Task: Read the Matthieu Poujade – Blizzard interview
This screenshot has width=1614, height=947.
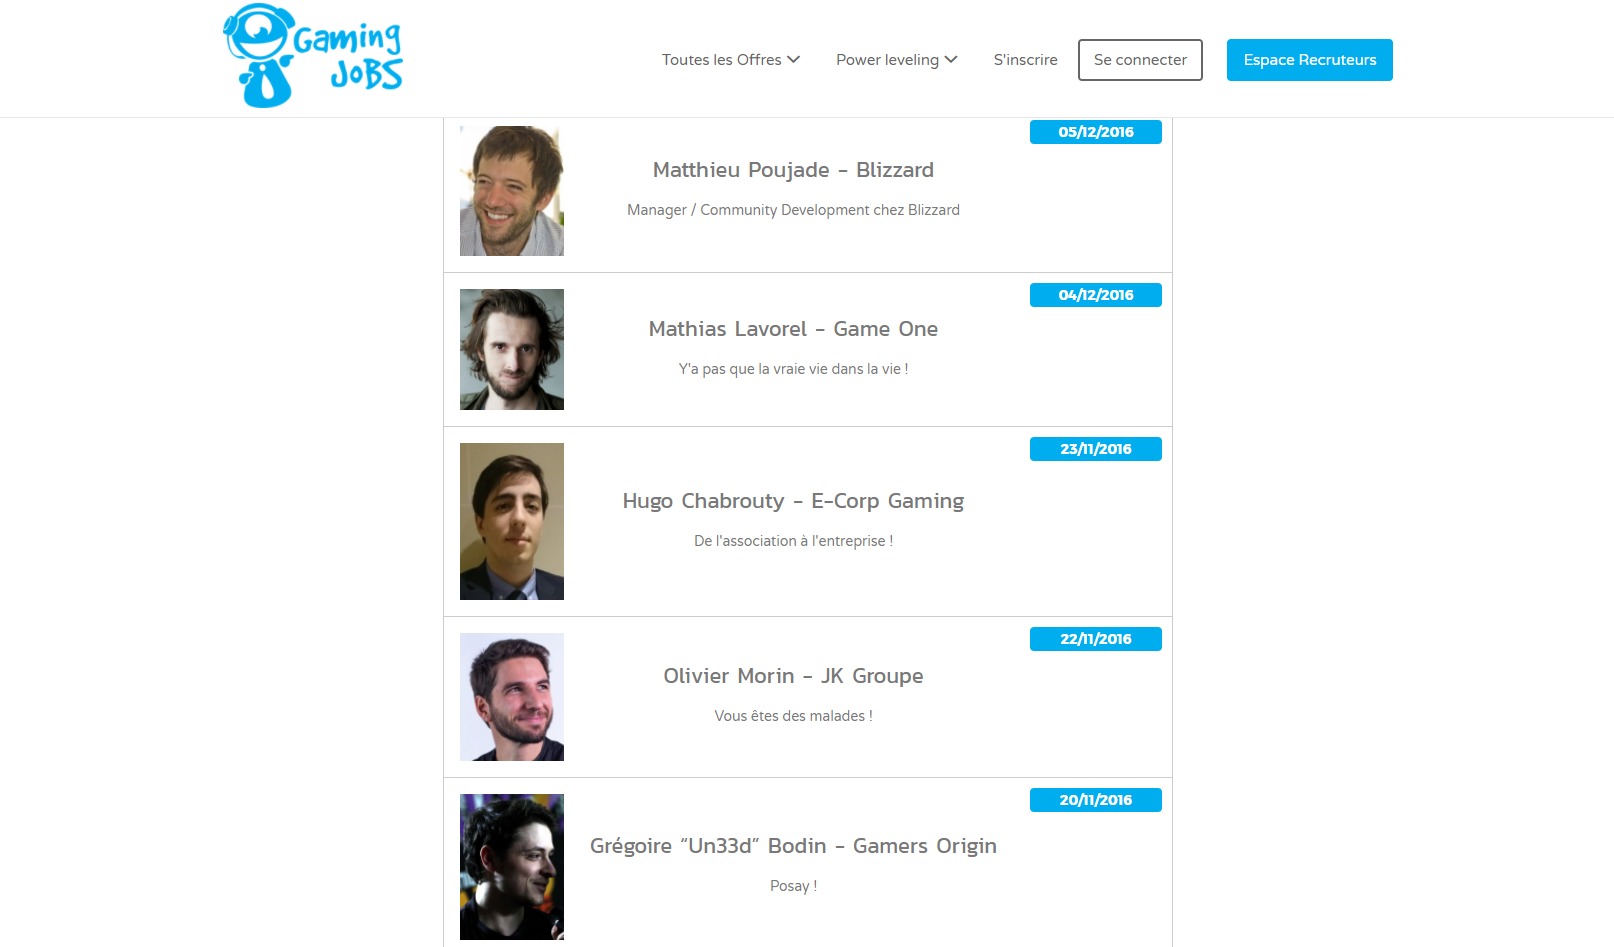Action: (x=793, y=170)
